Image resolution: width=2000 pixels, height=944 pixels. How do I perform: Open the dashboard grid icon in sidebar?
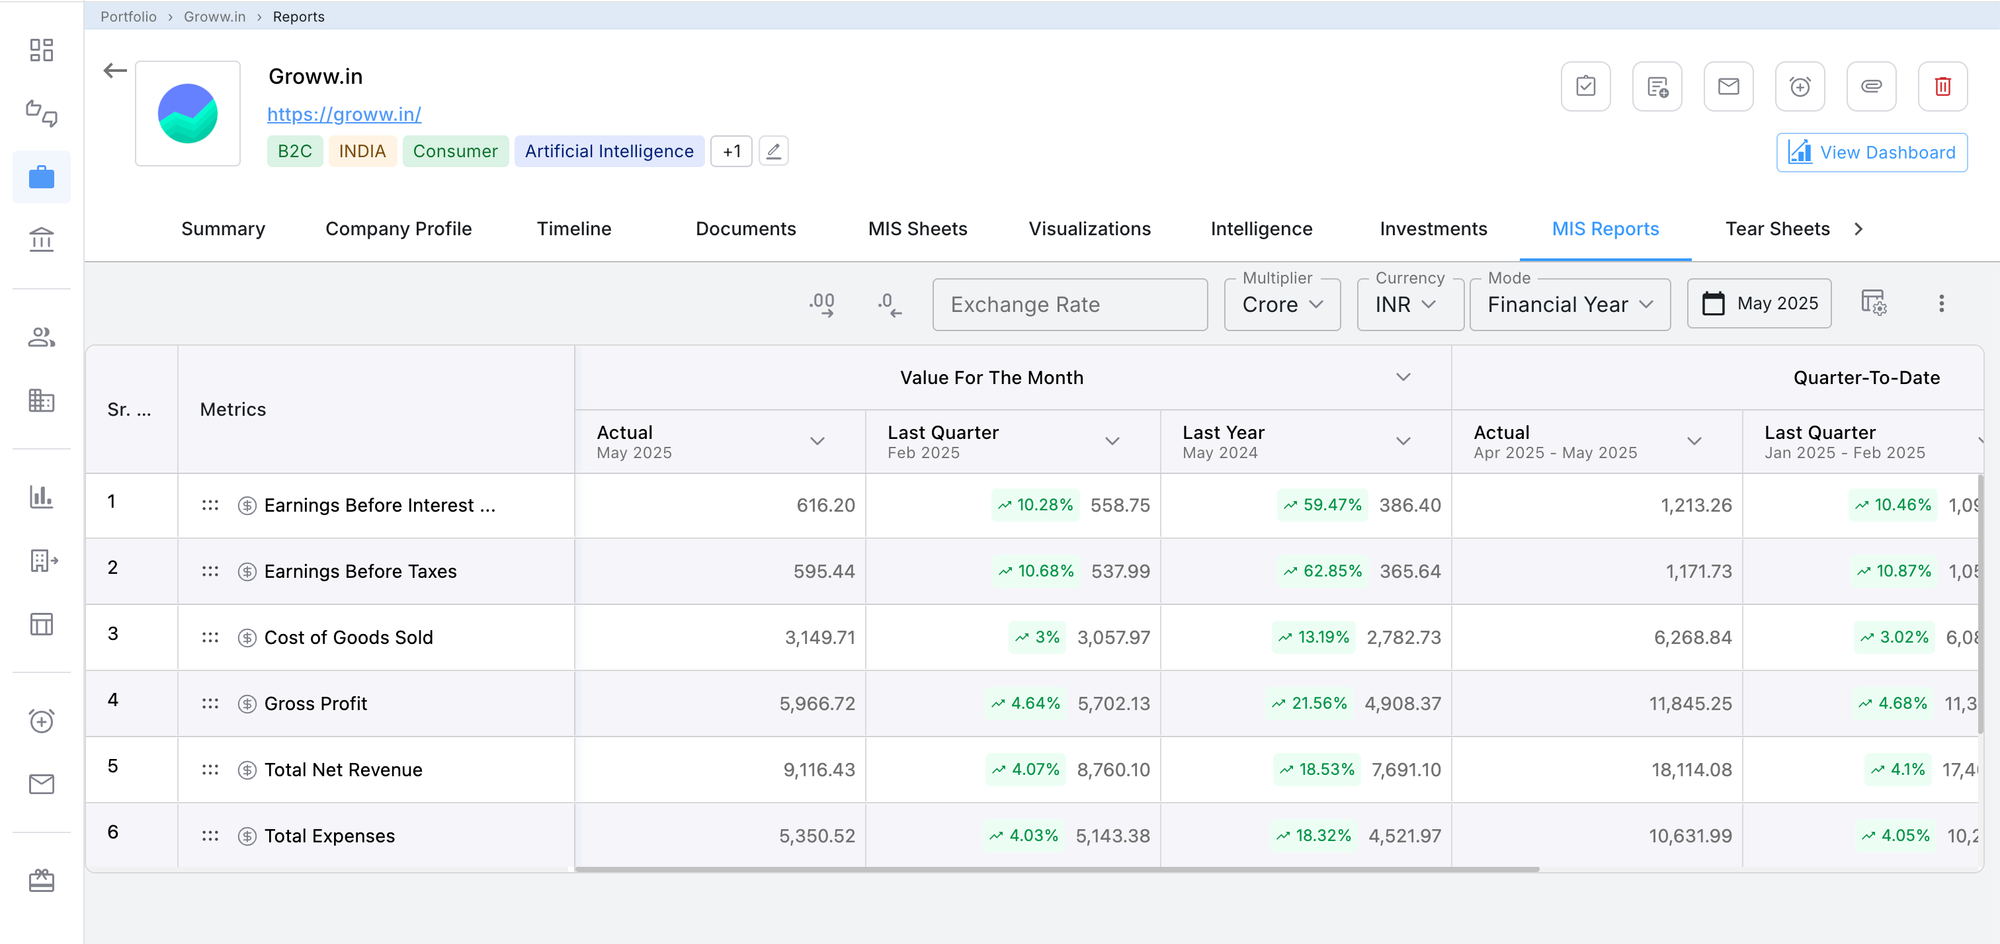41,50
